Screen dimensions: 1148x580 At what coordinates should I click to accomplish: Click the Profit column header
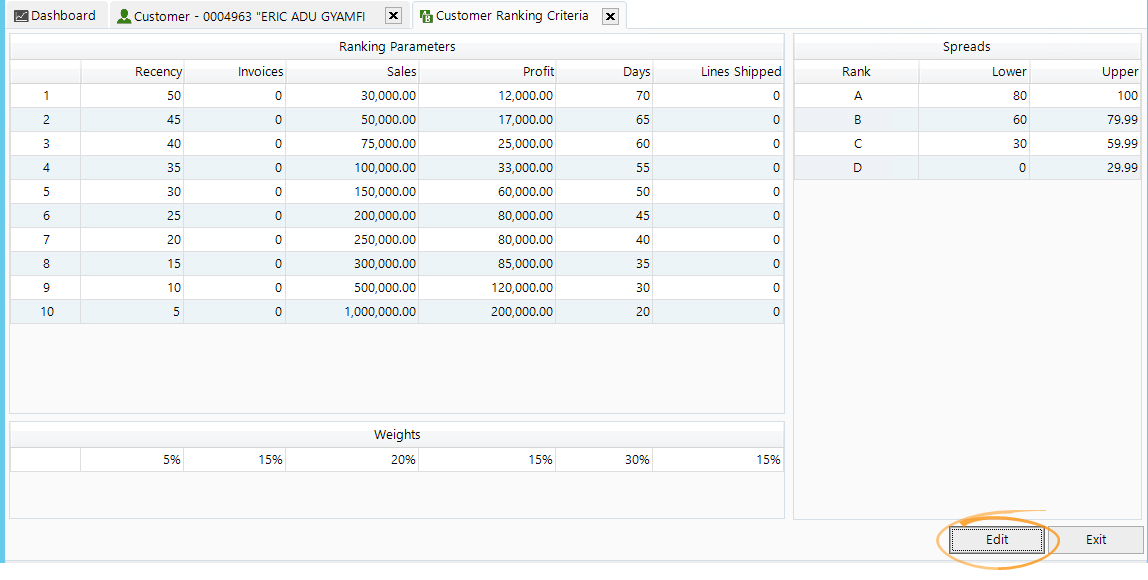pyautogui.click(x=537, y=71)
